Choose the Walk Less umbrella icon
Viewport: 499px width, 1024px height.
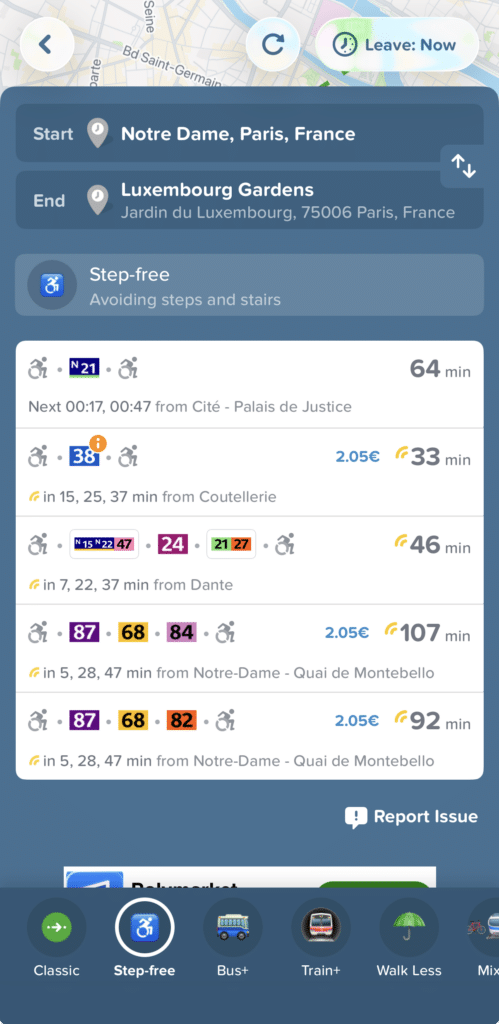click(409, 927)
